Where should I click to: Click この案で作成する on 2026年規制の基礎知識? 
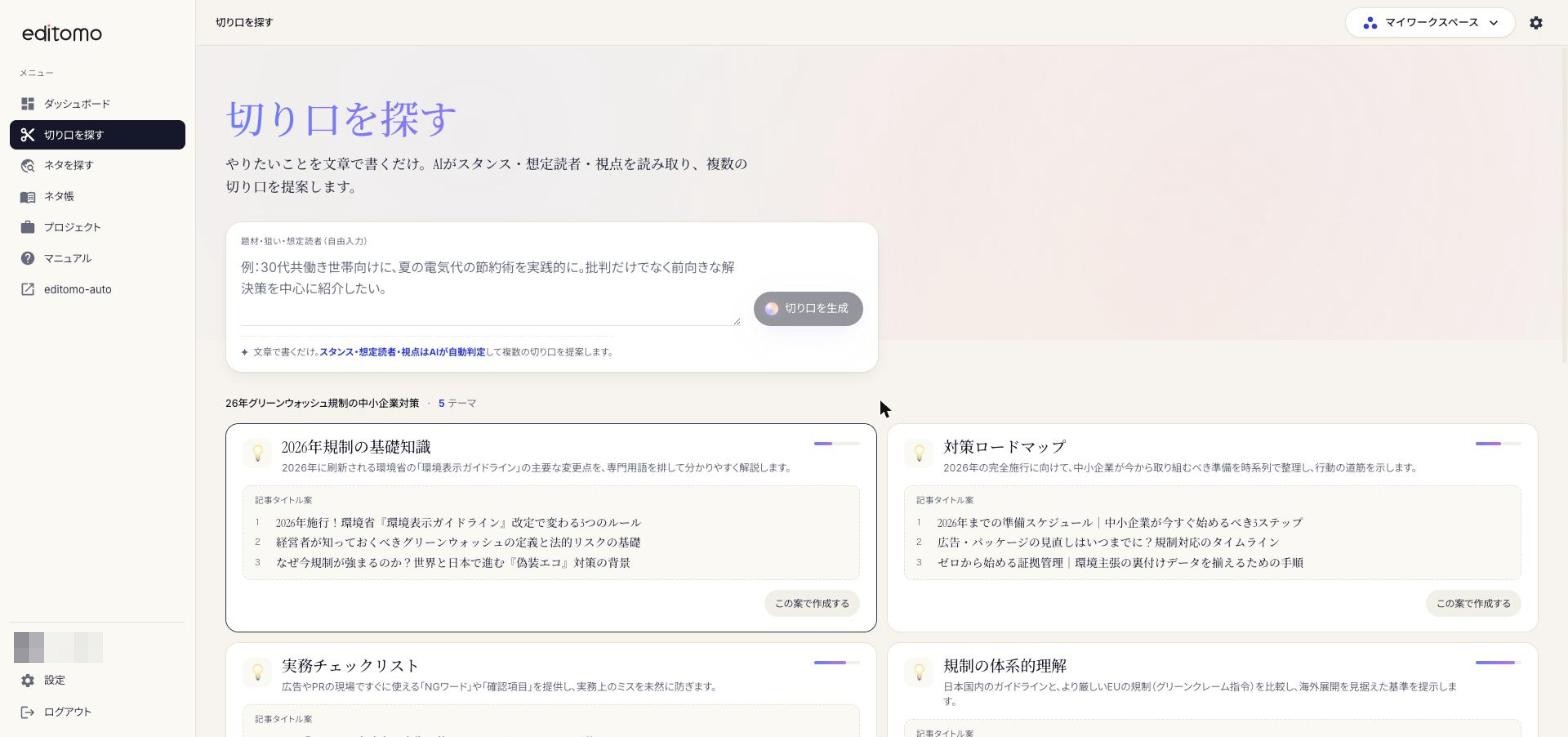click(x=812, y=604)
